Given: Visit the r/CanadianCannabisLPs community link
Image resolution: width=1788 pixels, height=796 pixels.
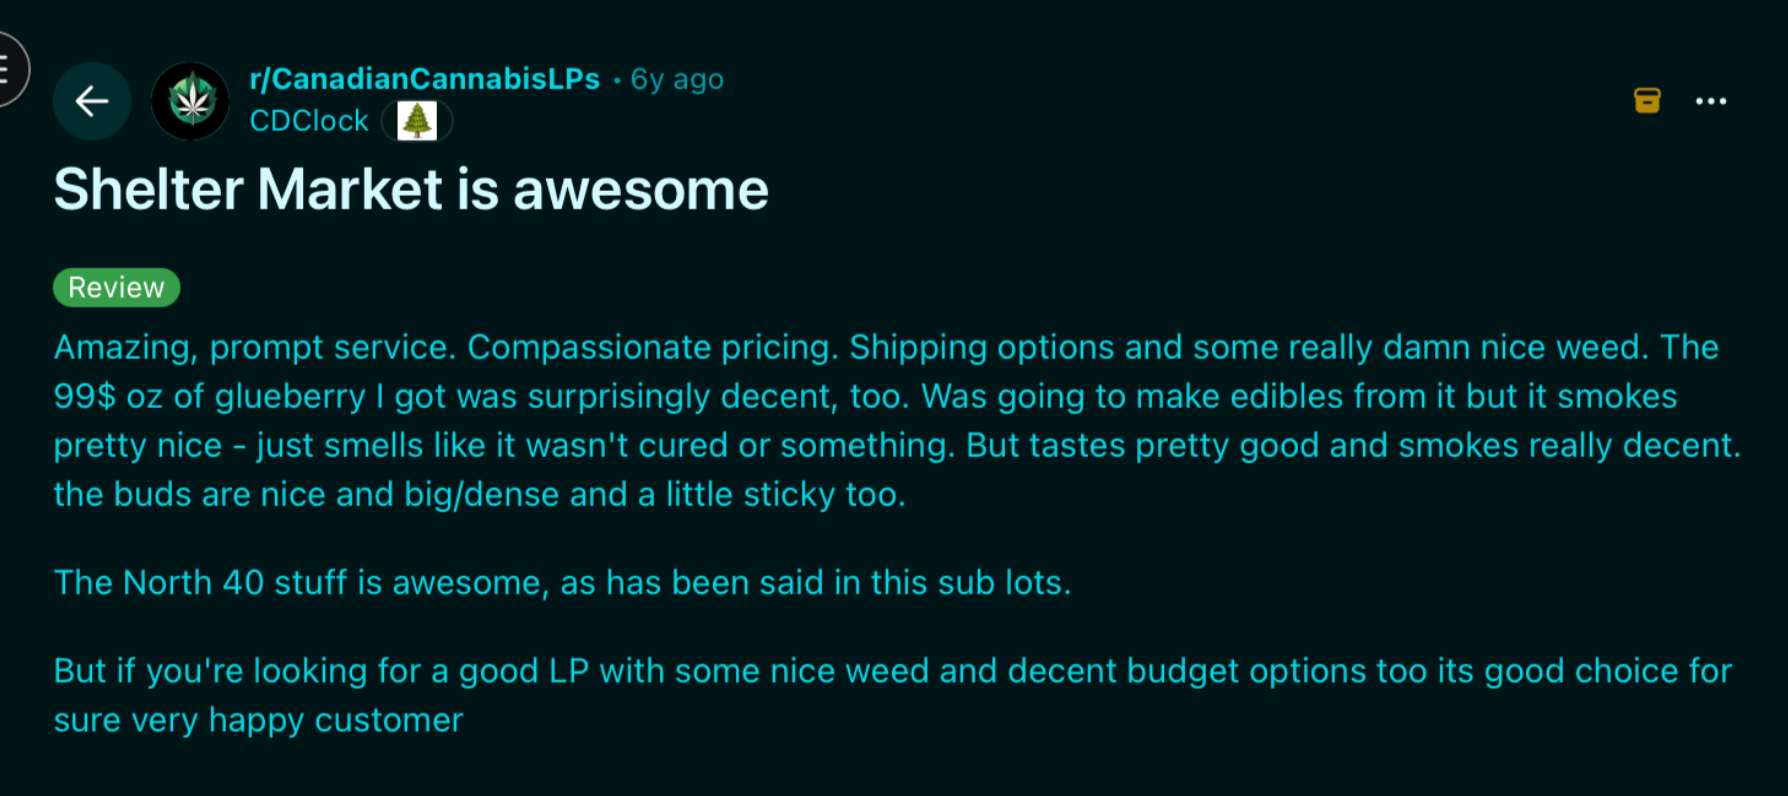Looking at the screenshot, I should click(x=425, y=79).
